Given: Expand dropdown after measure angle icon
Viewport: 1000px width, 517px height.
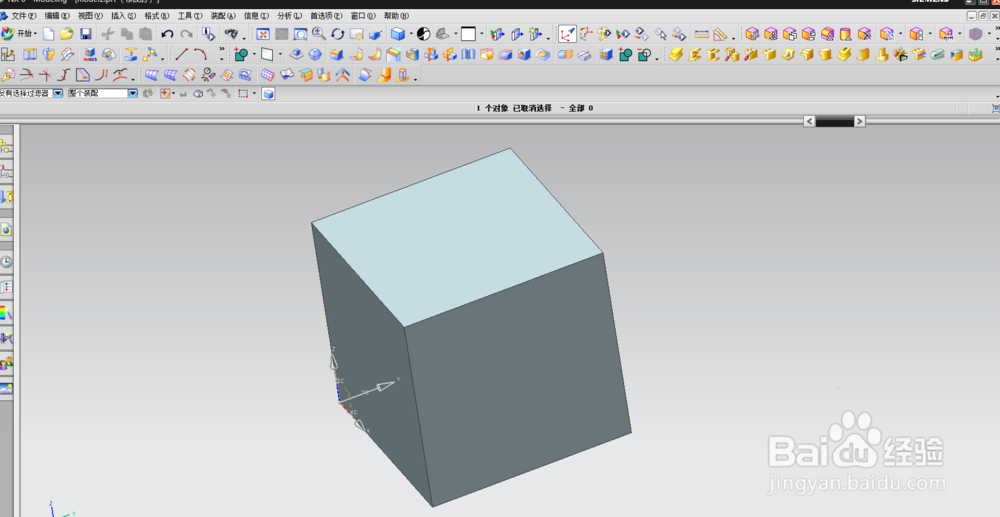Looking at the screenshot, I should (733, 37).
